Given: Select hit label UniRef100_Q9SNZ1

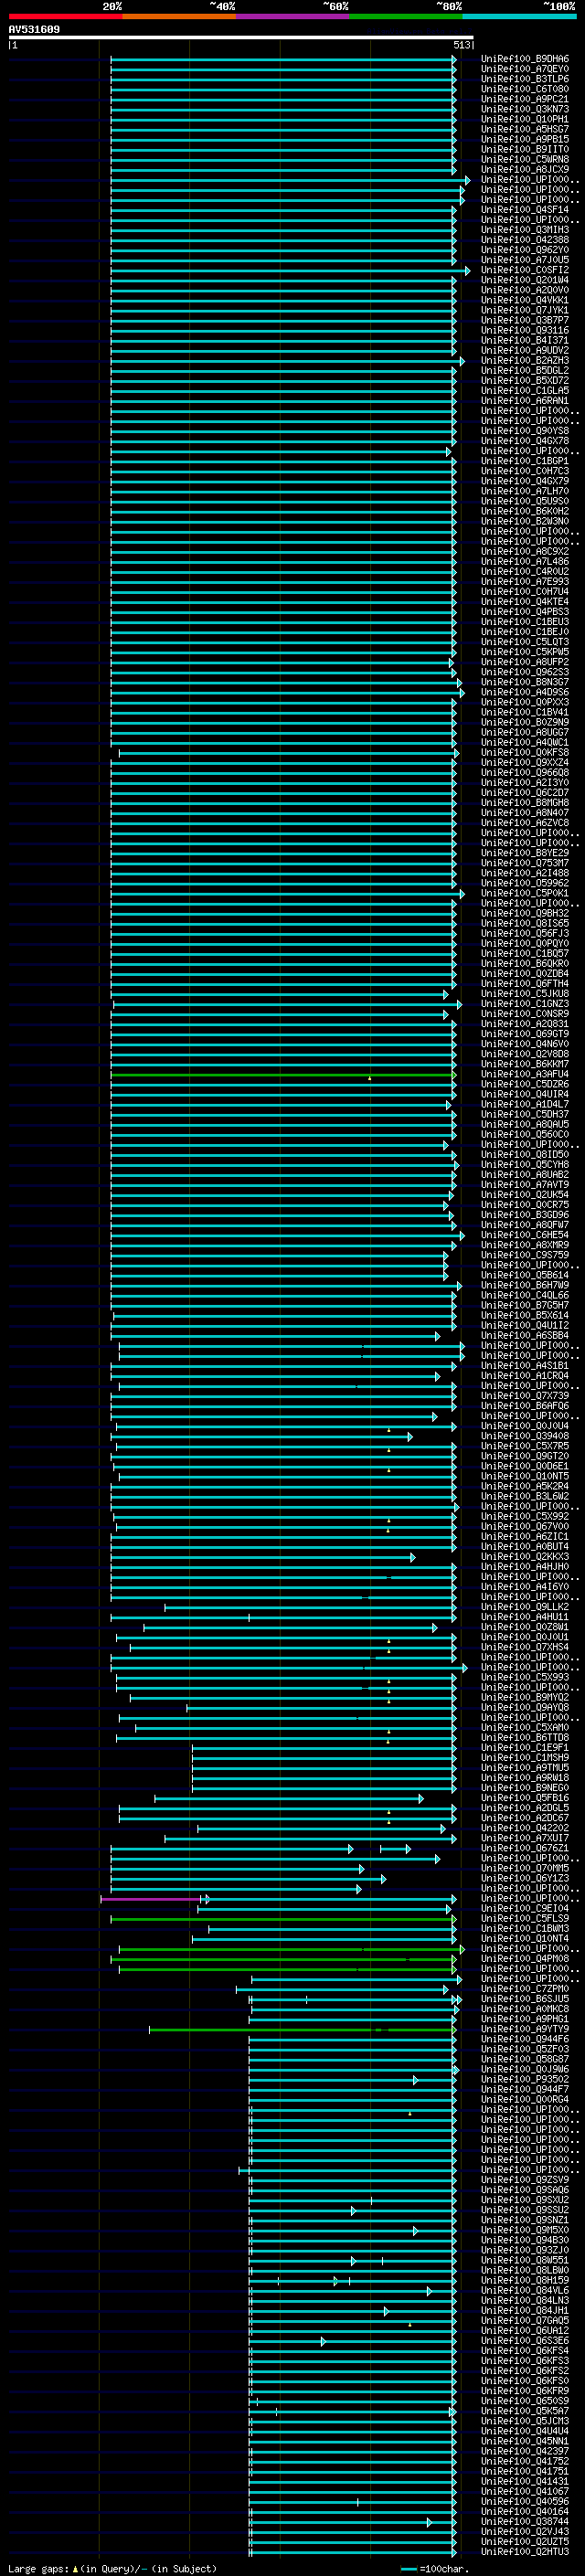Looking at the screenshot, I should pos(524,2220).
